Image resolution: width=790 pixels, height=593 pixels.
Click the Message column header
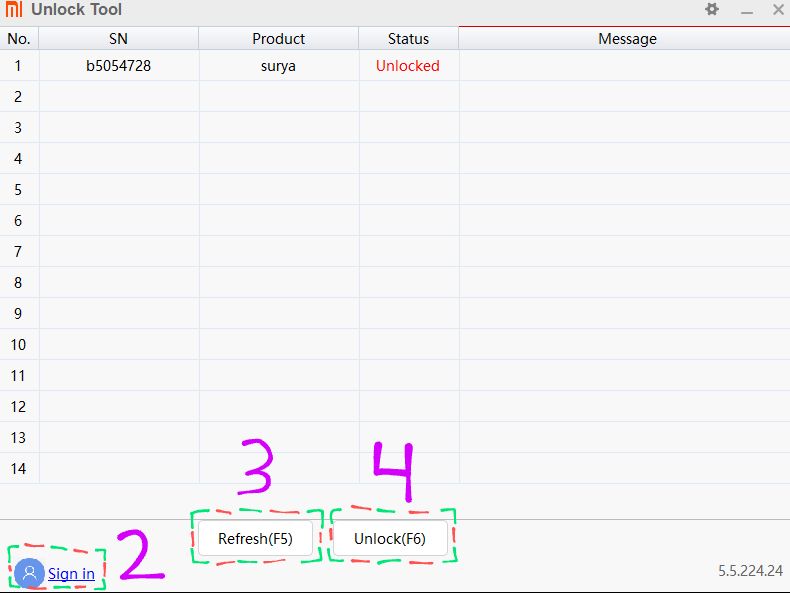(x=627, y=38)
